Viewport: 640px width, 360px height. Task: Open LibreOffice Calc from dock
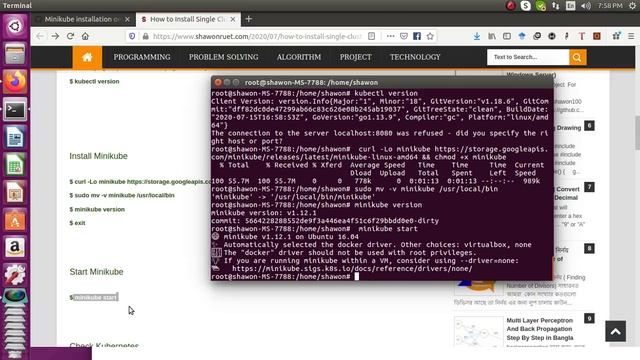pyautogui.click(x=15, y=165)
